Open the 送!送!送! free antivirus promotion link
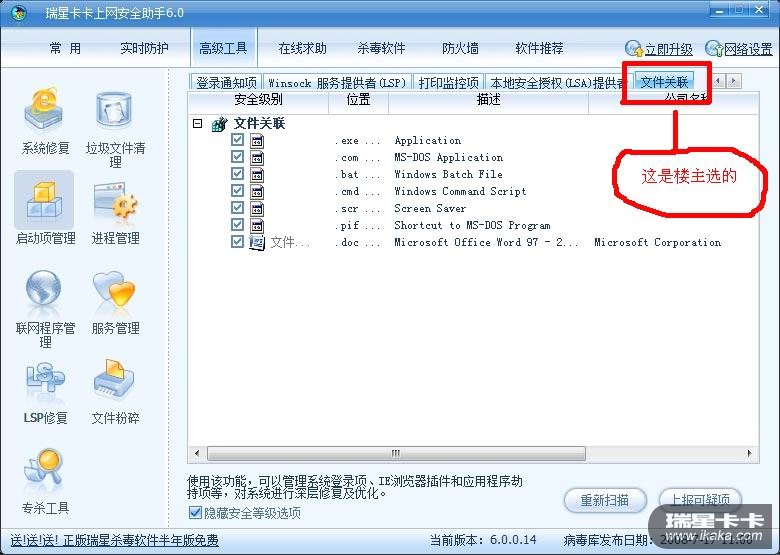The height and width of the screenshot is (555, 780). click(114, 540)
